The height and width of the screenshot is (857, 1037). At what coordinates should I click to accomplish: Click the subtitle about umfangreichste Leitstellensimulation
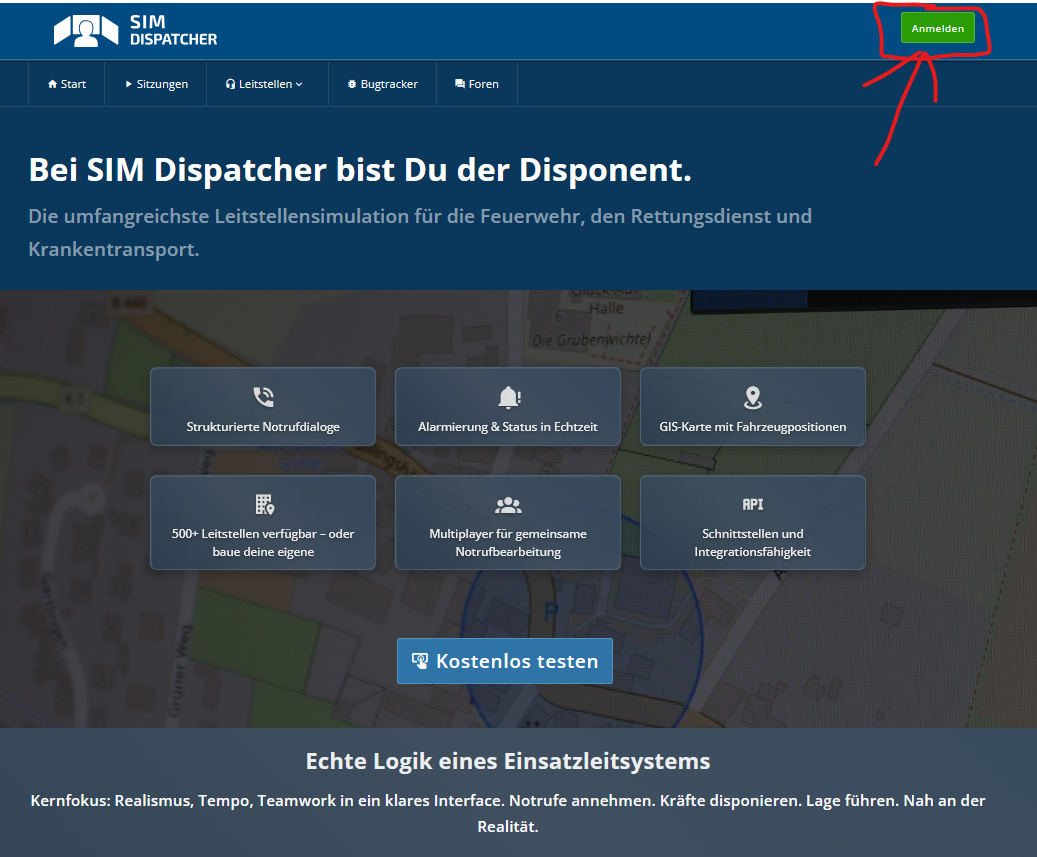coord(420,232)
